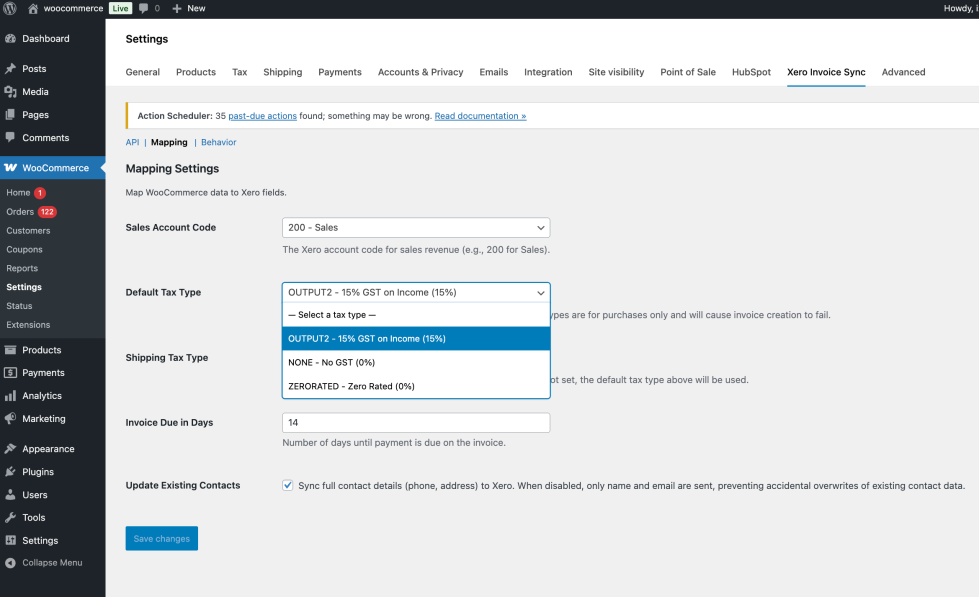Go to the API sub-section link
Screen dimensions: 979x597
click(x=132, y=142)
